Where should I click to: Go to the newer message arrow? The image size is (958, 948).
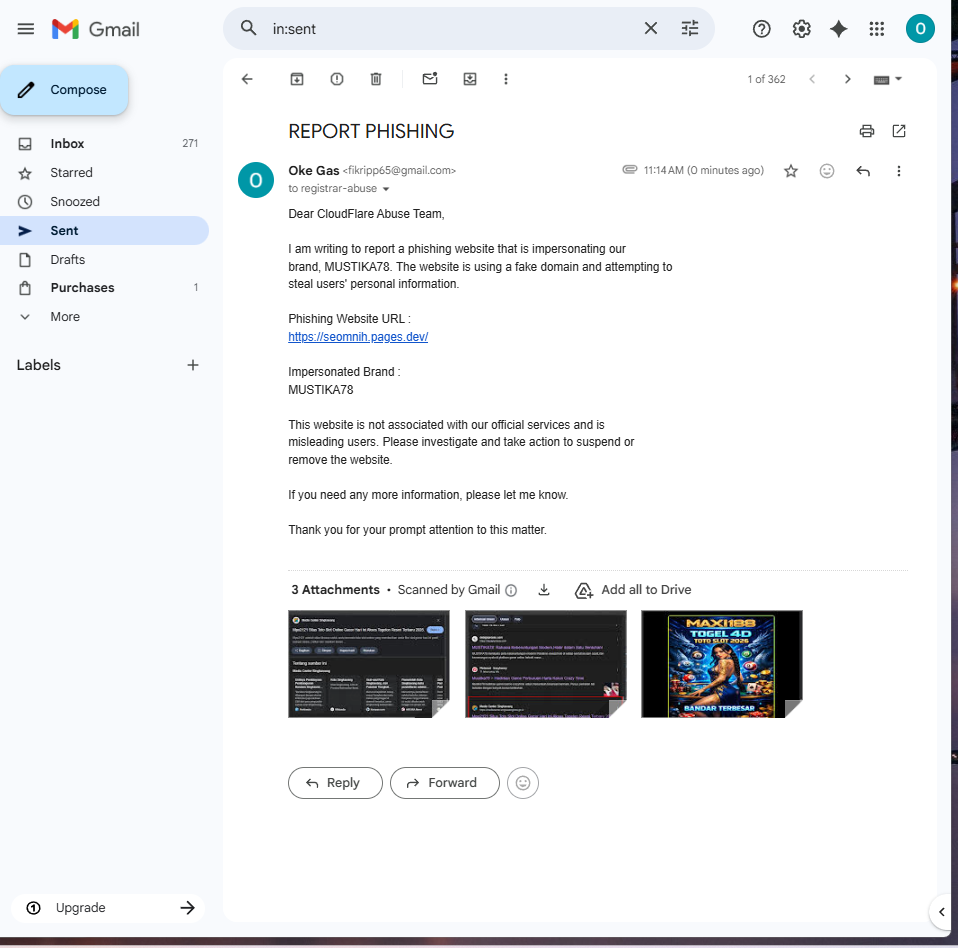coord(812,79)
